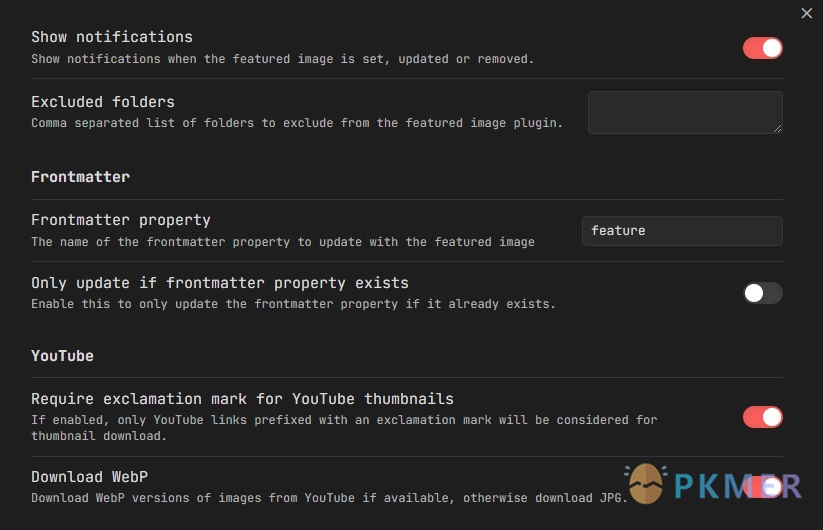The height and width of the screenshot is (530, 823).
Task: Select the YouTube section heading
Action: [62, 356]
